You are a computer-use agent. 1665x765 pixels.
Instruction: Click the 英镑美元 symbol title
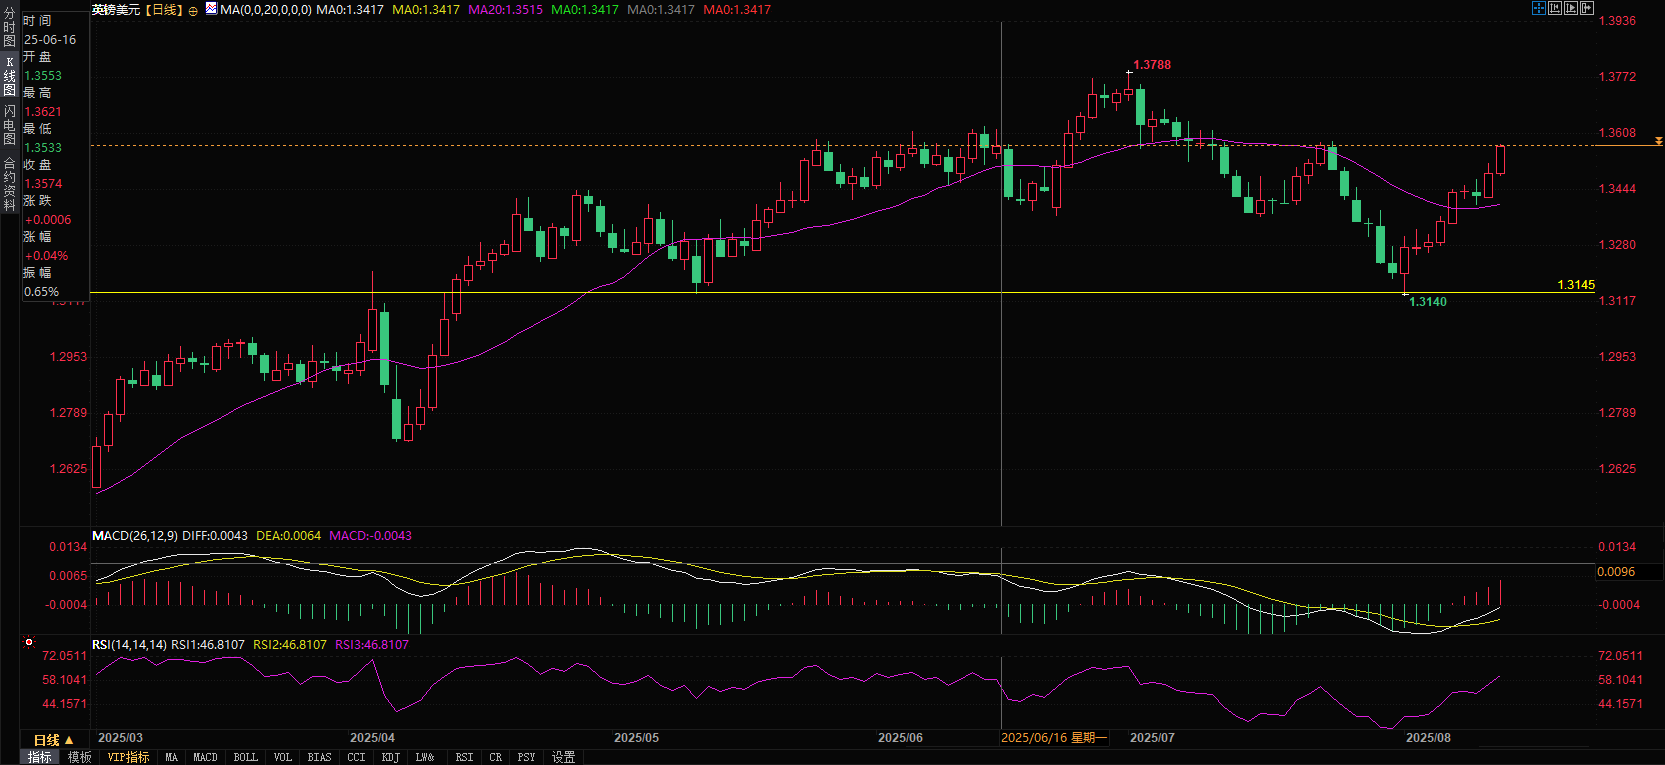[116, 9]
